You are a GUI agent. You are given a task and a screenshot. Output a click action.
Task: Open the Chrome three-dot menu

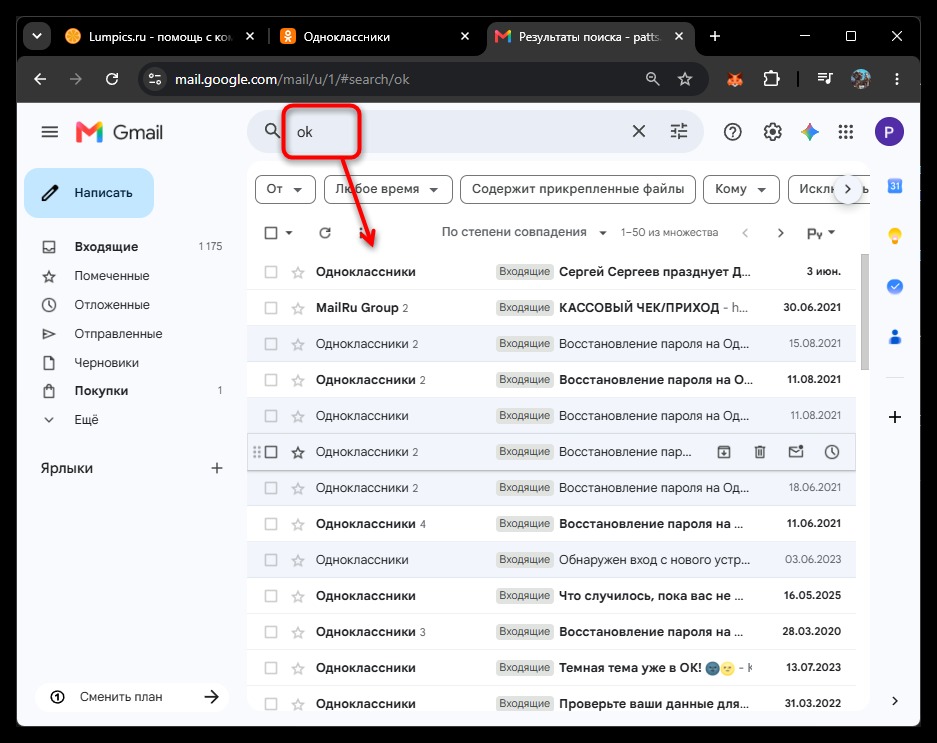pos(896,79)
